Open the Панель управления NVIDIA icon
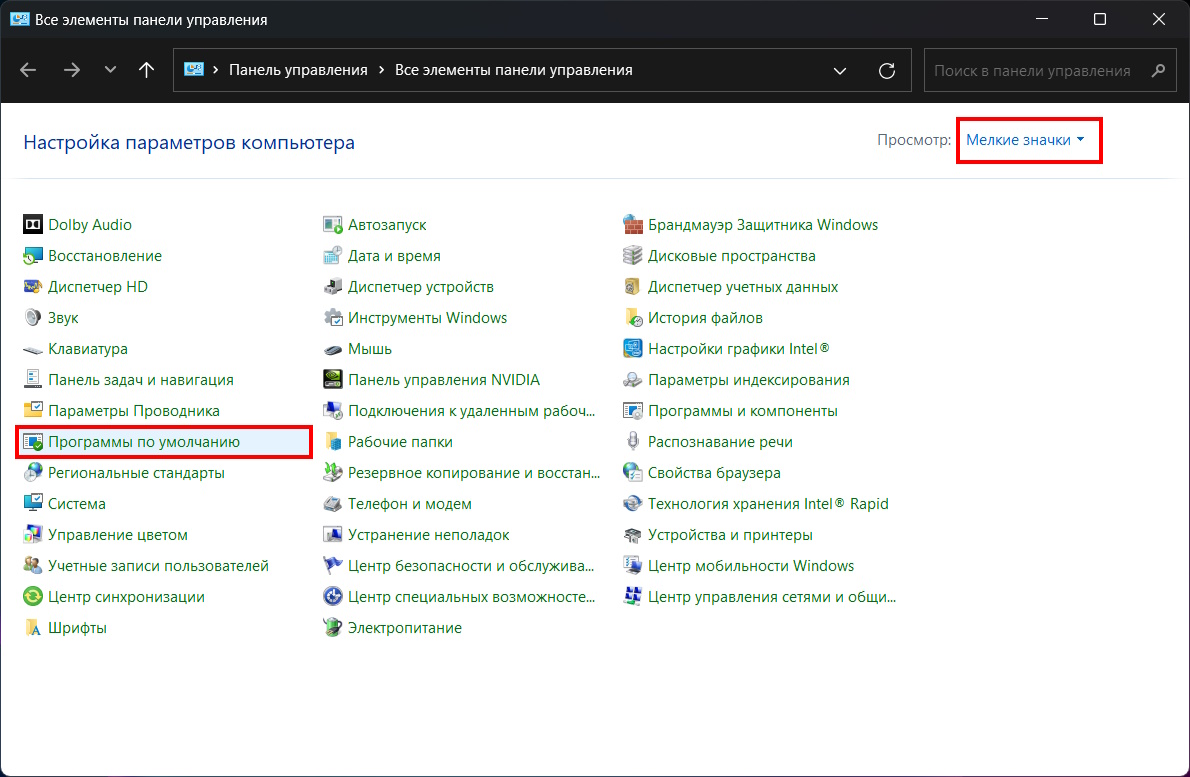1190x777 pixels. (332, 379)
